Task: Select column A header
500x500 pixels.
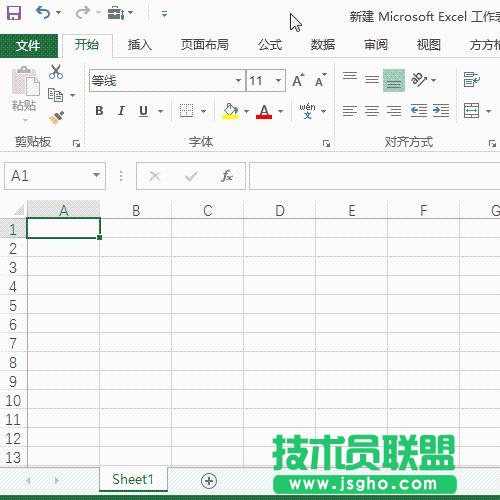Action: [x=63, y=210]
